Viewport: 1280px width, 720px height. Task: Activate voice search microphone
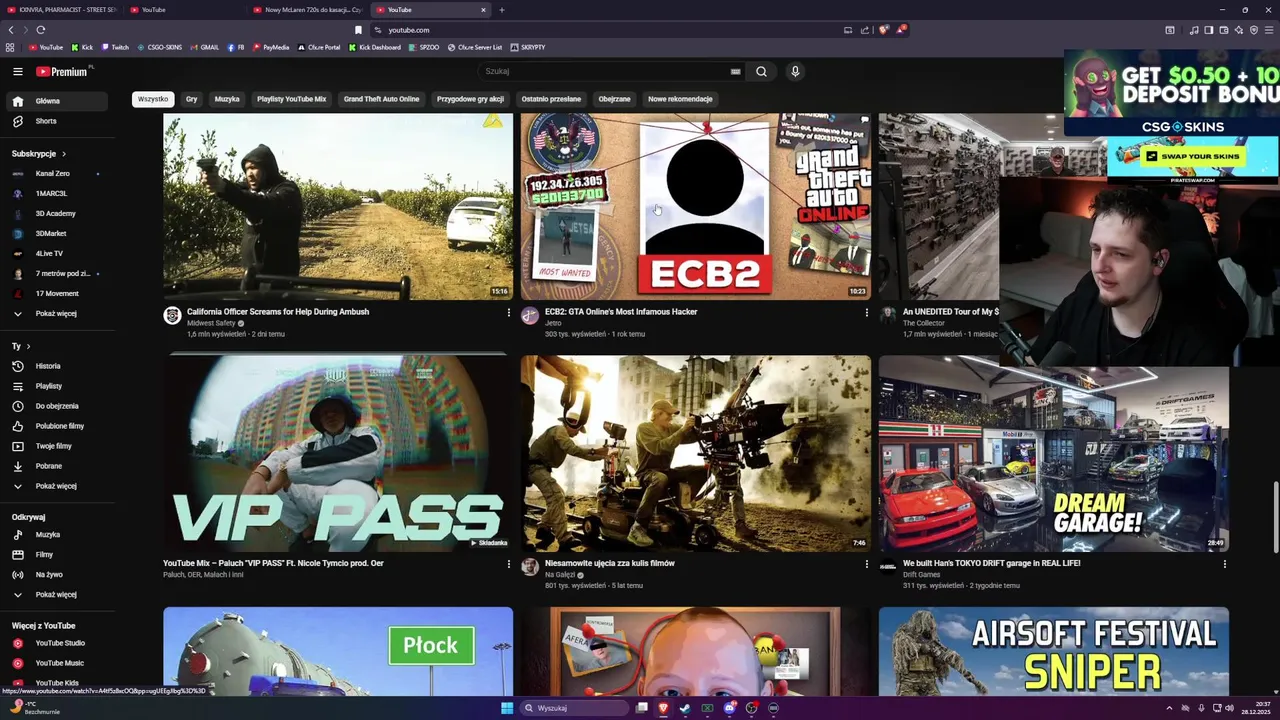pyautogui.click(x=795, y=71)
